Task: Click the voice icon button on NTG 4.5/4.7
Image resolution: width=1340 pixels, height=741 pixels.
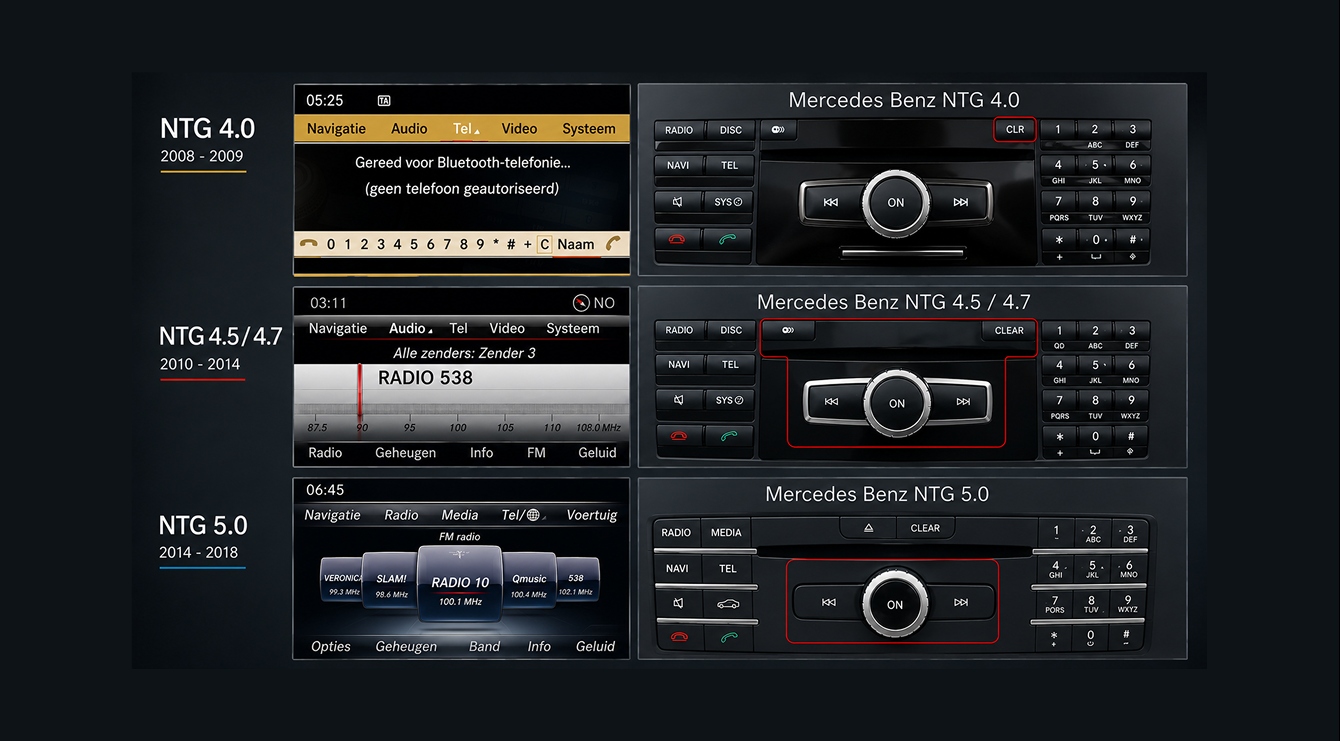Action: (x=788, y=330)
